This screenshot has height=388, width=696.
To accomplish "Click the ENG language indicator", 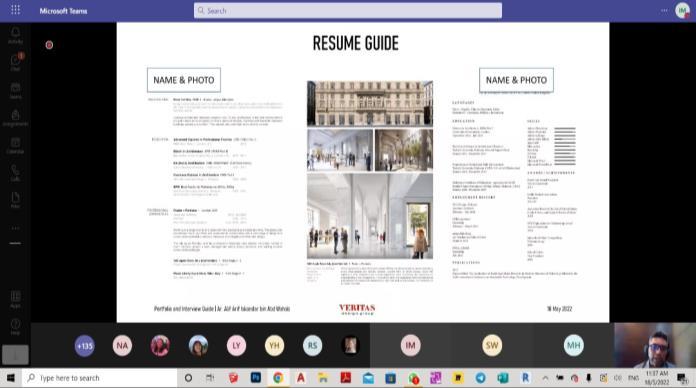I will pos(633,378).
